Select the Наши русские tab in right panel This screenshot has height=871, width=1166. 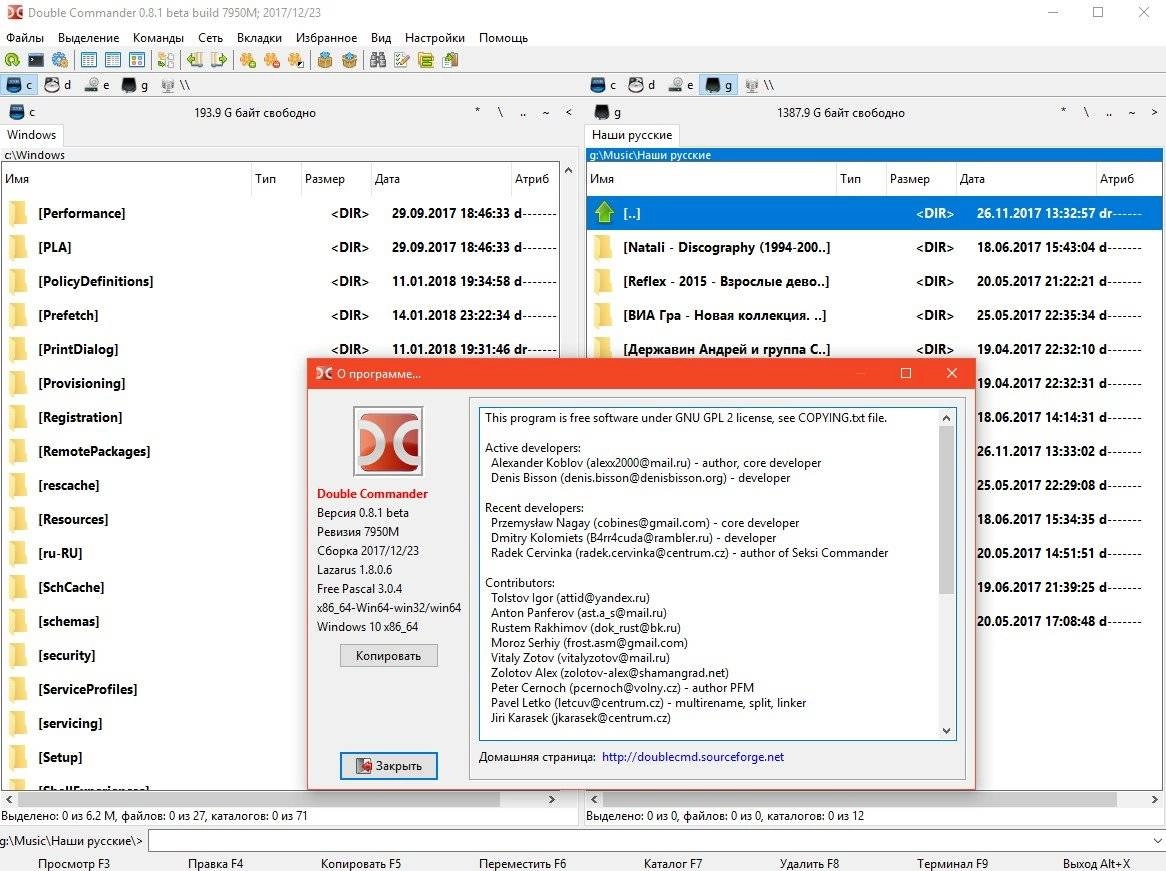point(632,135)
